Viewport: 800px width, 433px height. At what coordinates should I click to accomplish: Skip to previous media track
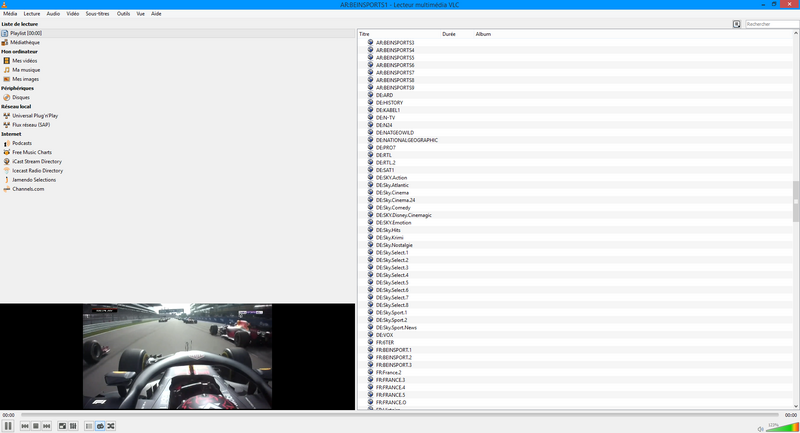click(x=25, y=426)
